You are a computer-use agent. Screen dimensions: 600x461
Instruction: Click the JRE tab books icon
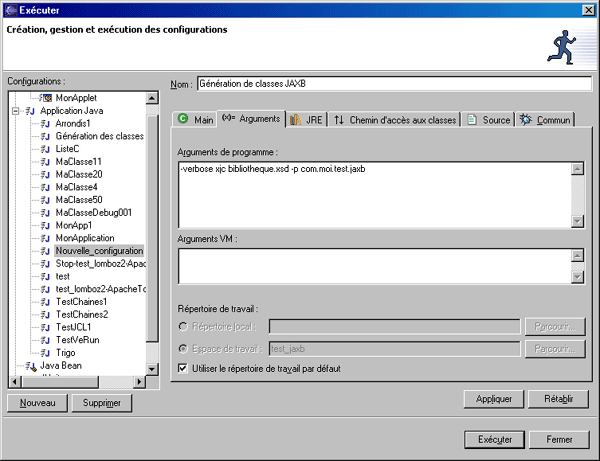tap(295, 119)
